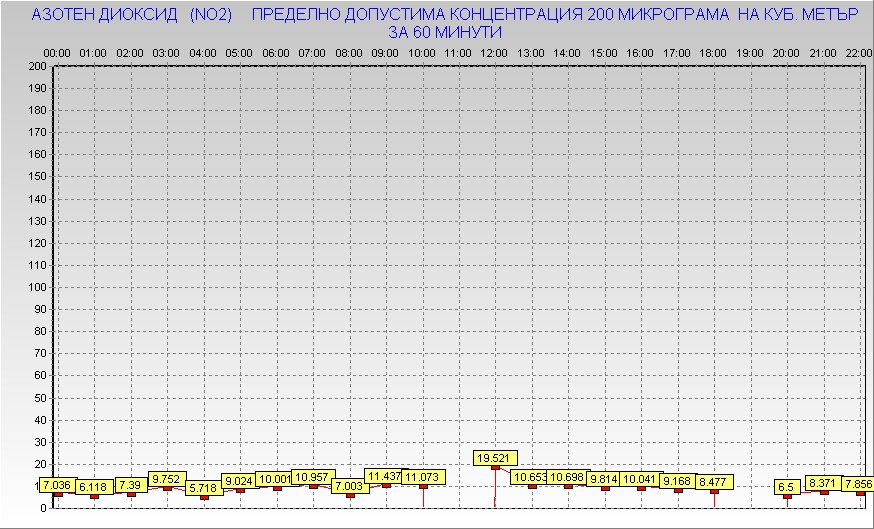Select the 9.168 data label
The height and width of the screenshot is (529, 874).
tap(677, 481)
